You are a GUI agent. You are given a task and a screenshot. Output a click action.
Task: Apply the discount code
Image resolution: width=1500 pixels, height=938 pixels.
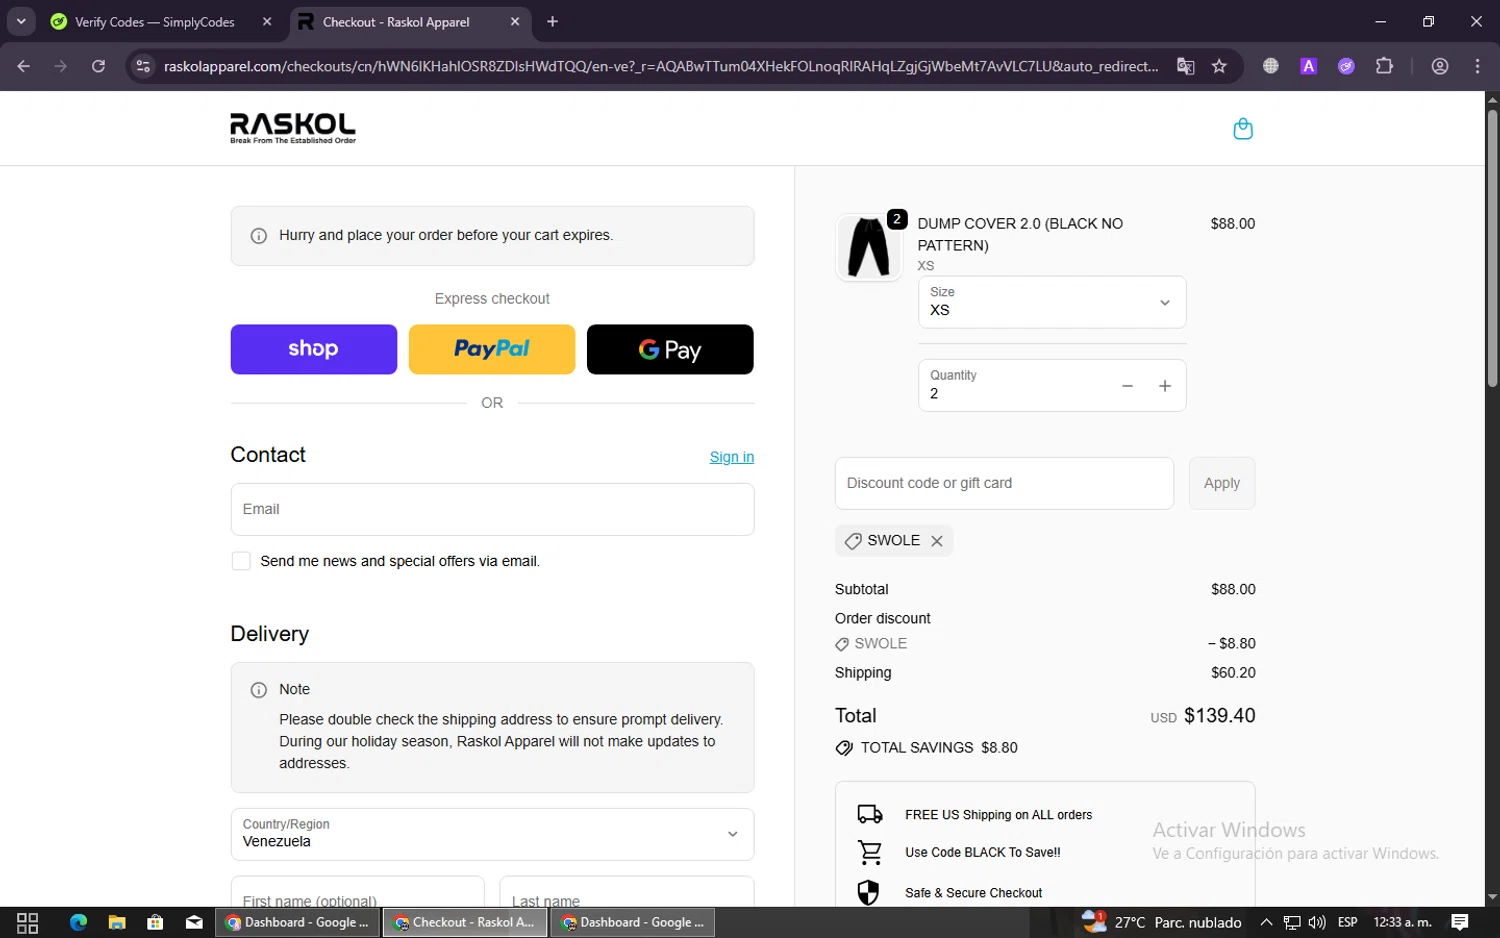point(1222,483)
